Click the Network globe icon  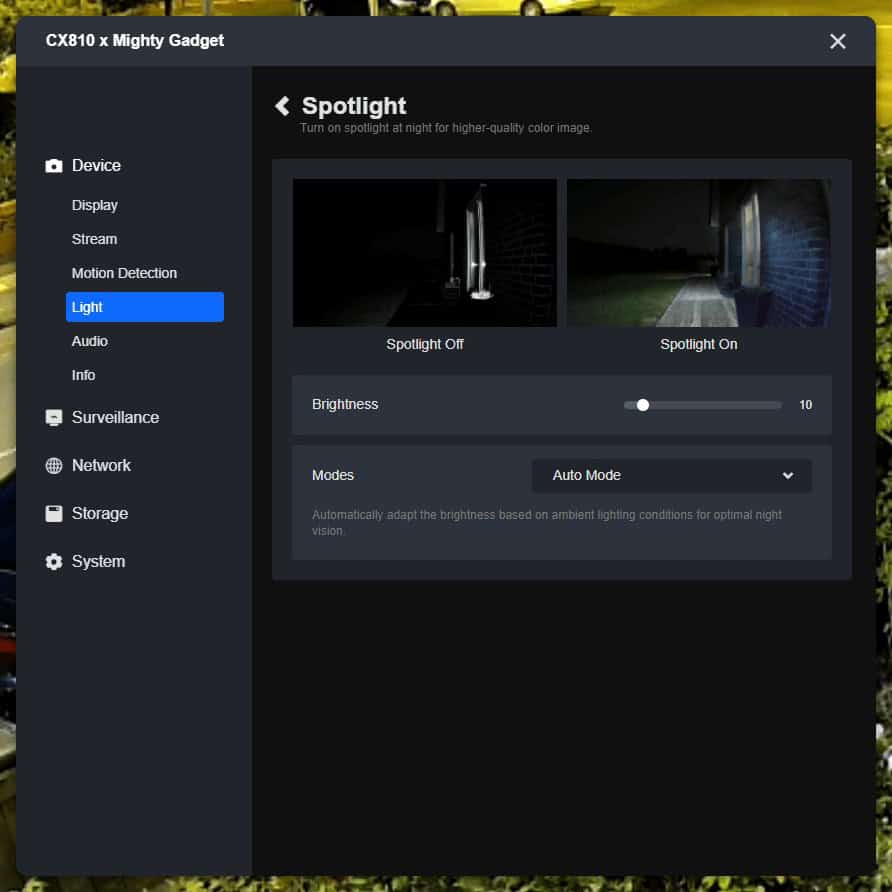[54, 466]
